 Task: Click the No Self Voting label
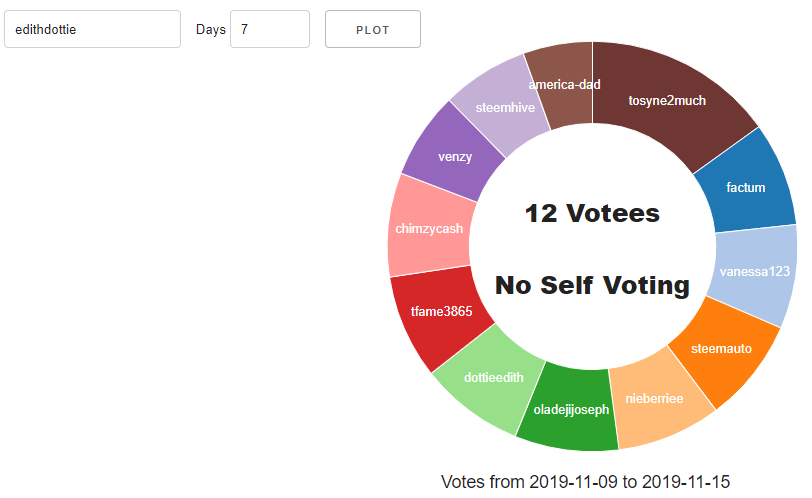coord(592,286)
